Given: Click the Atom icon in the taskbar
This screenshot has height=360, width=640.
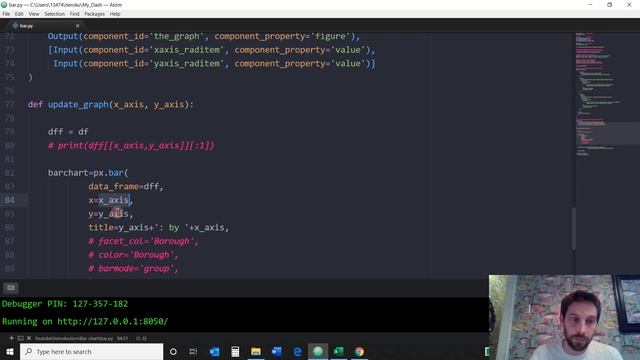Looking at the screenshot, I should [318, 351].
